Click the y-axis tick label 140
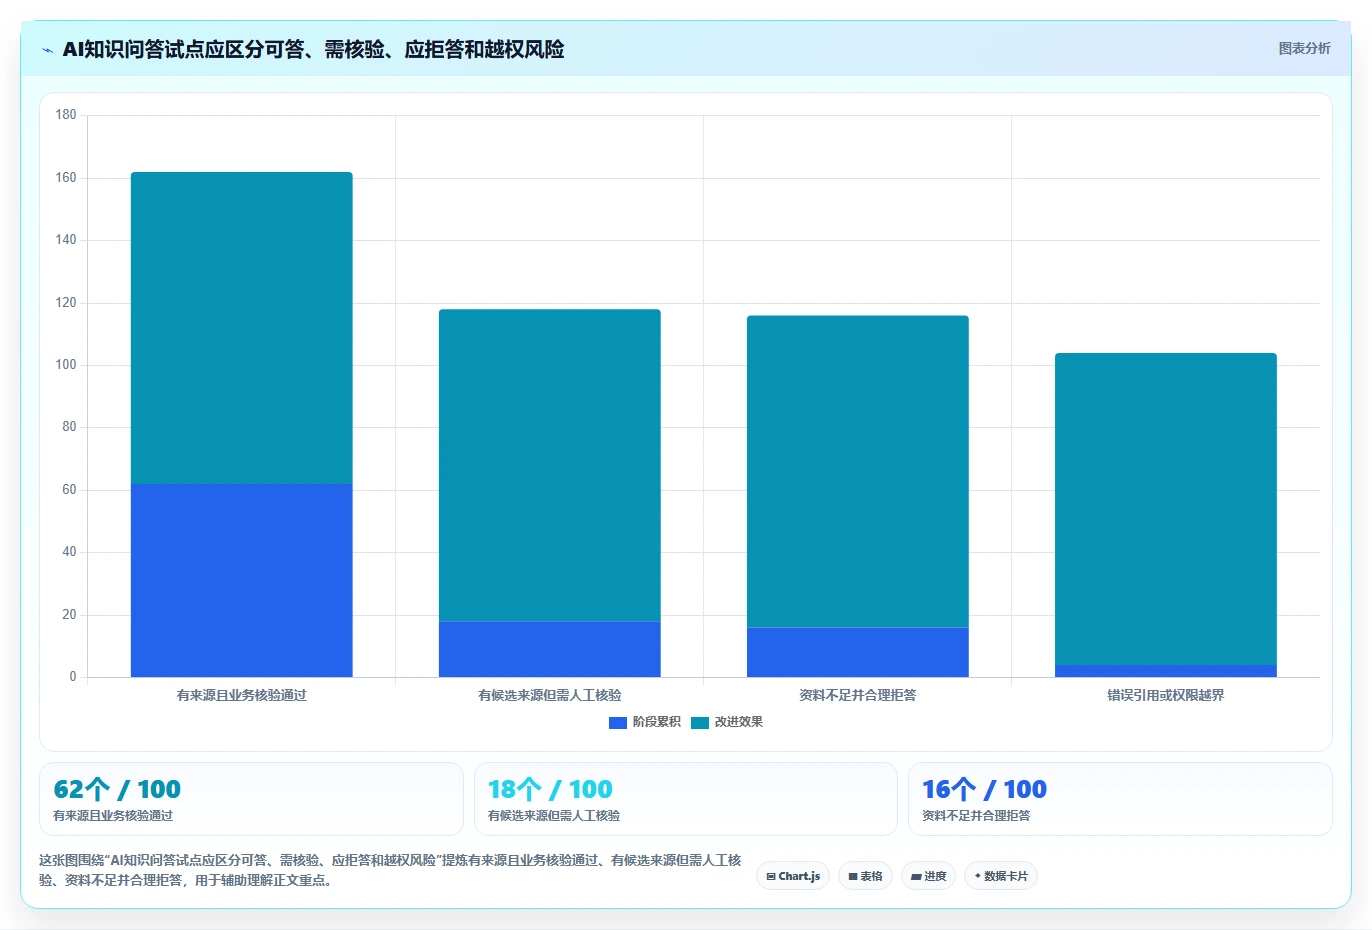Screen dimensions: 1372x930 [66, 240]
